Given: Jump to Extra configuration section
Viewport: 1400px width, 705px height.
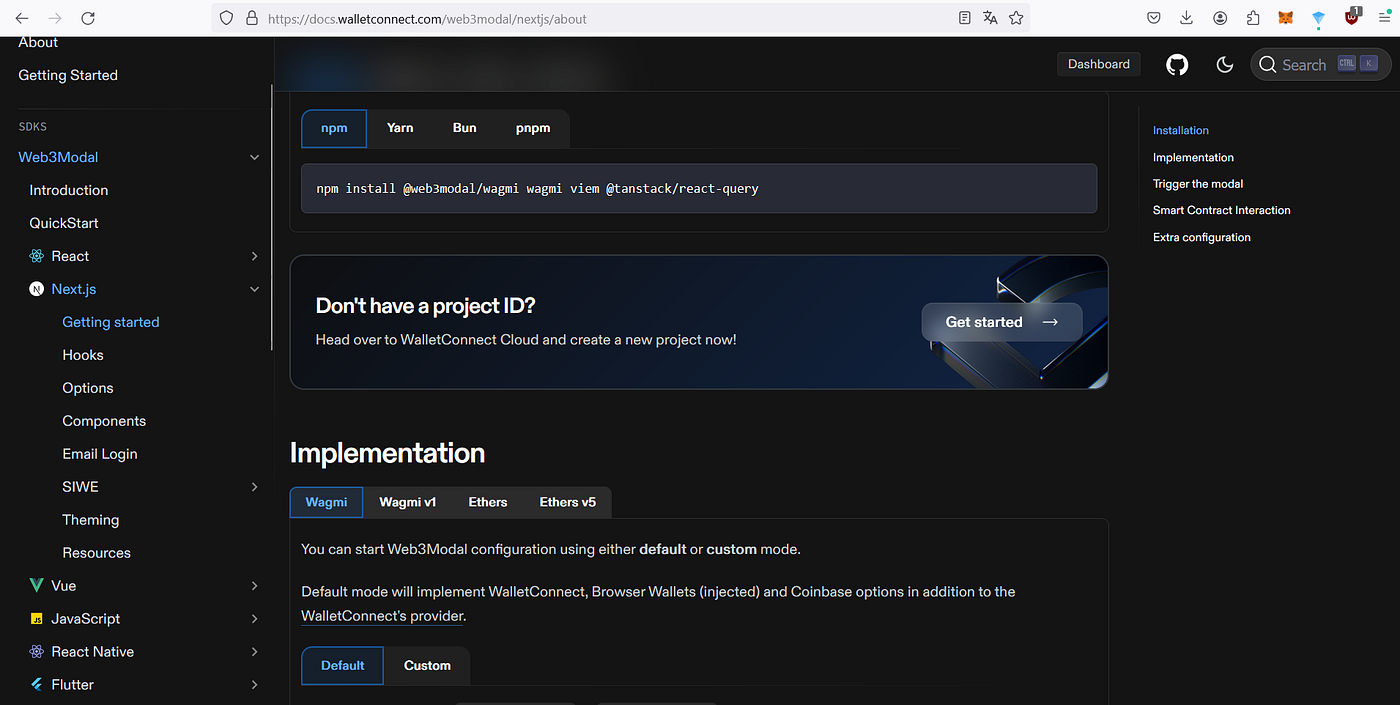Looking at the screenshot, I should 1202,237.
